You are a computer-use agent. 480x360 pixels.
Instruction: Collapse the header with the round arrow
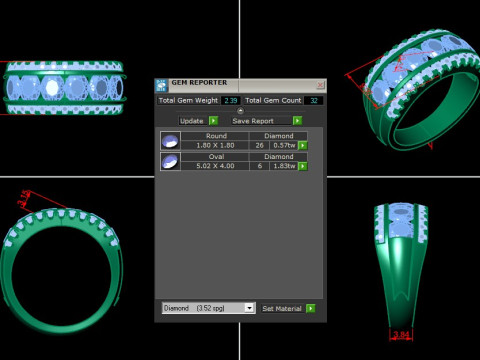(240, 111)
